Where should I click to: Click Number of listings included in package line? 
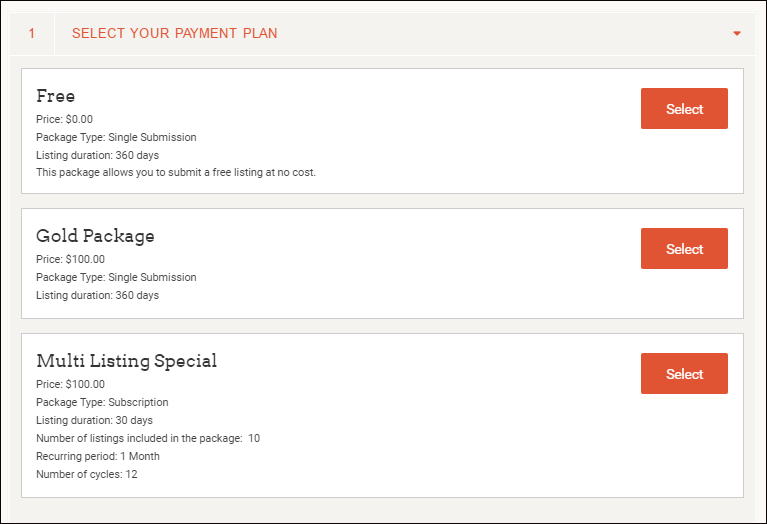pyautogui.click(x=148, y=438)
